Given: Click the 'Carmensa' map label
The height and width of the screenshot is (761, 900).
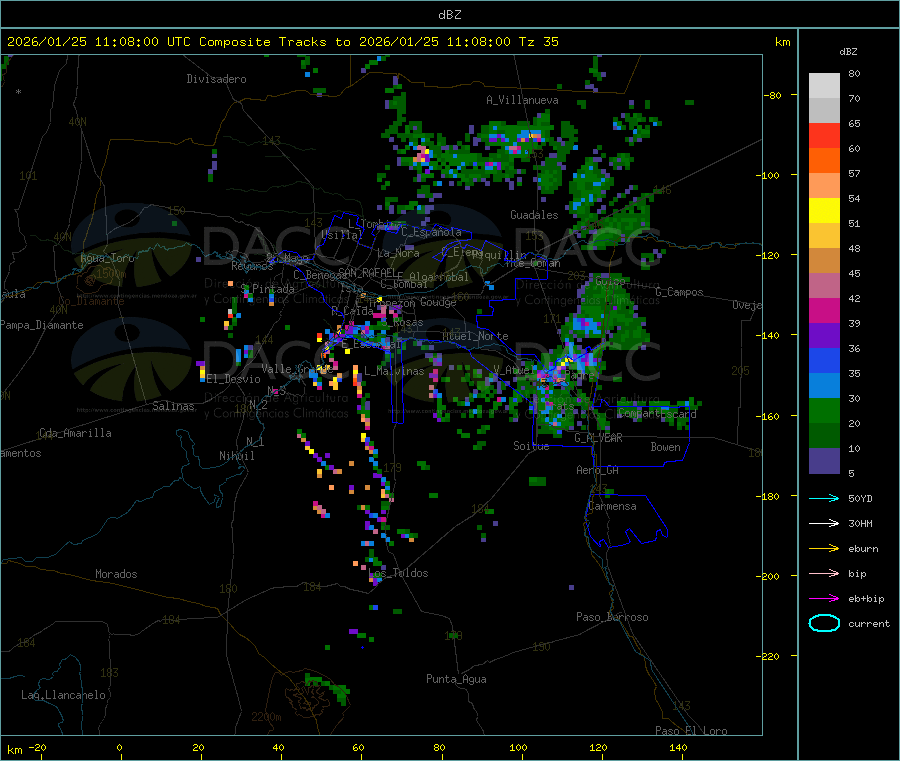Looking at the screenshot, I should 612,506.
